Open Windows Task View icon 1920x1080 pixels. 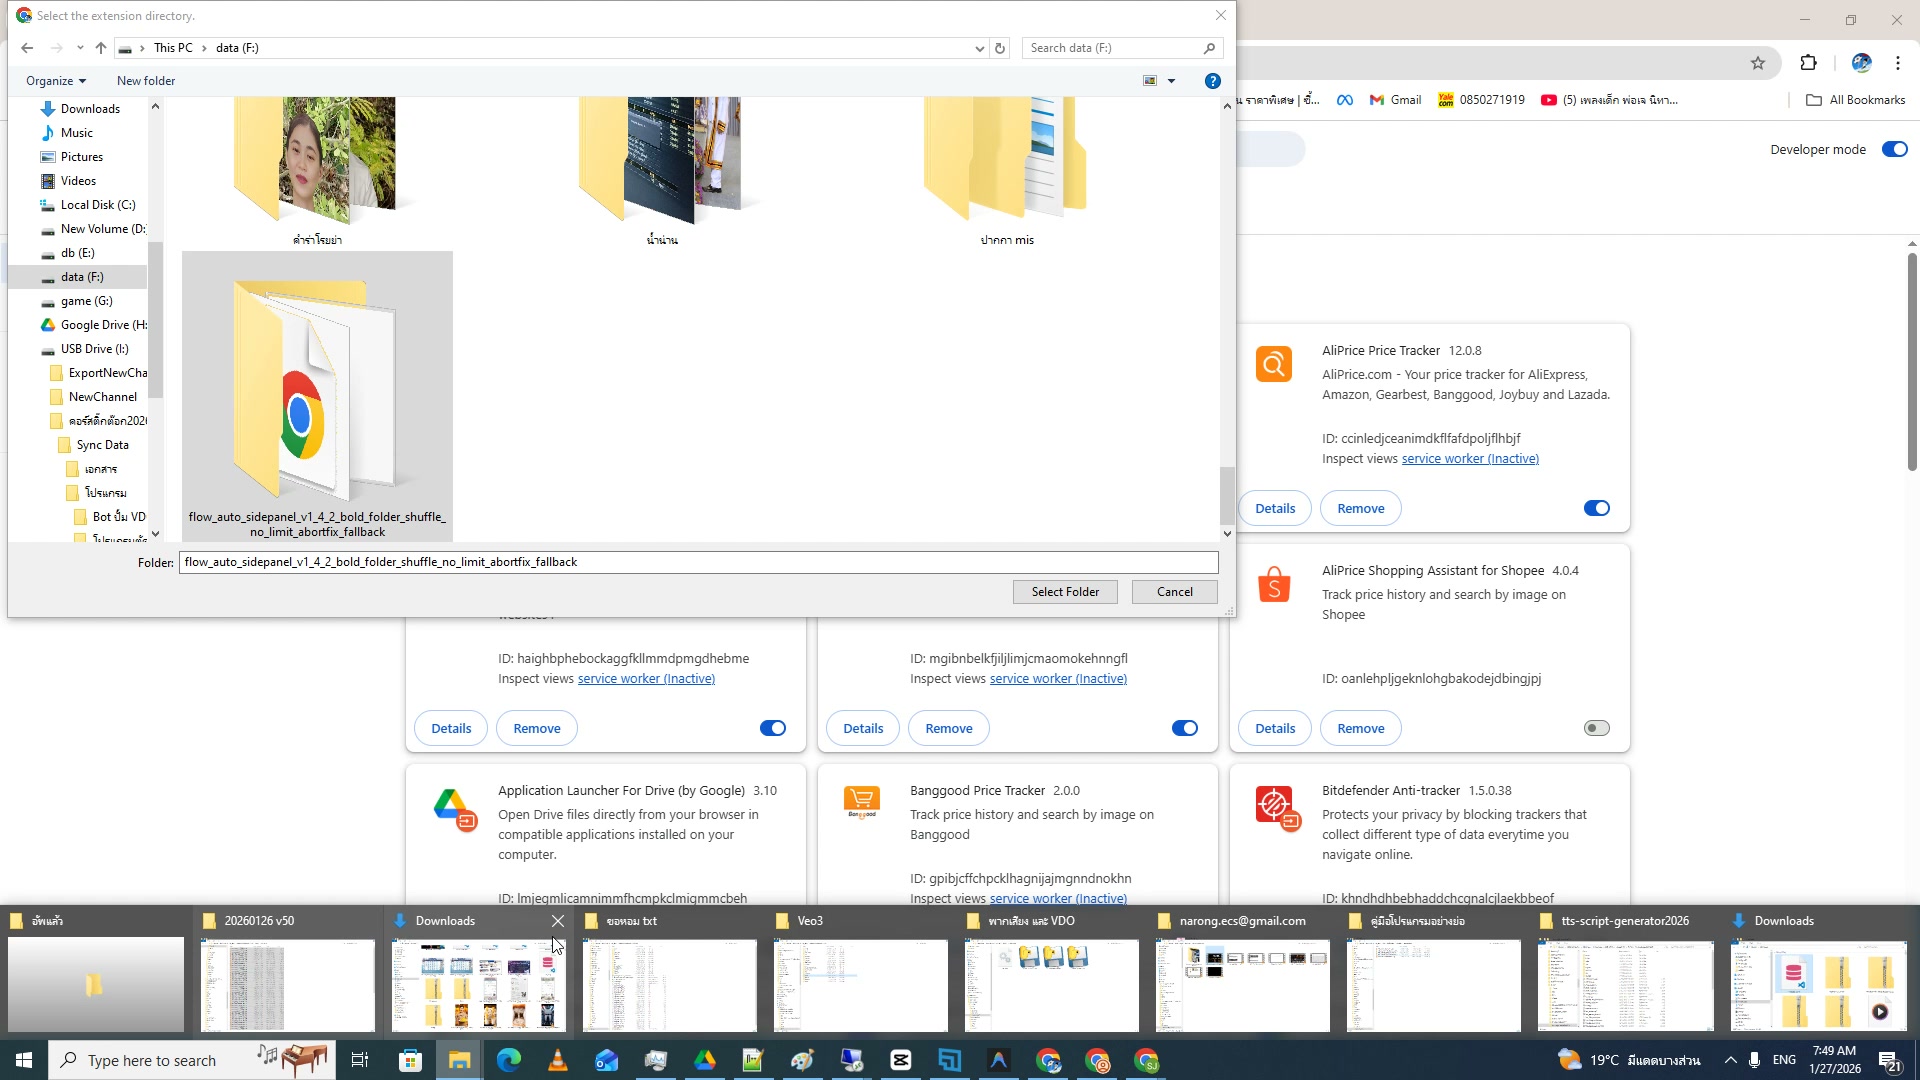click(x=360, y=1061)
